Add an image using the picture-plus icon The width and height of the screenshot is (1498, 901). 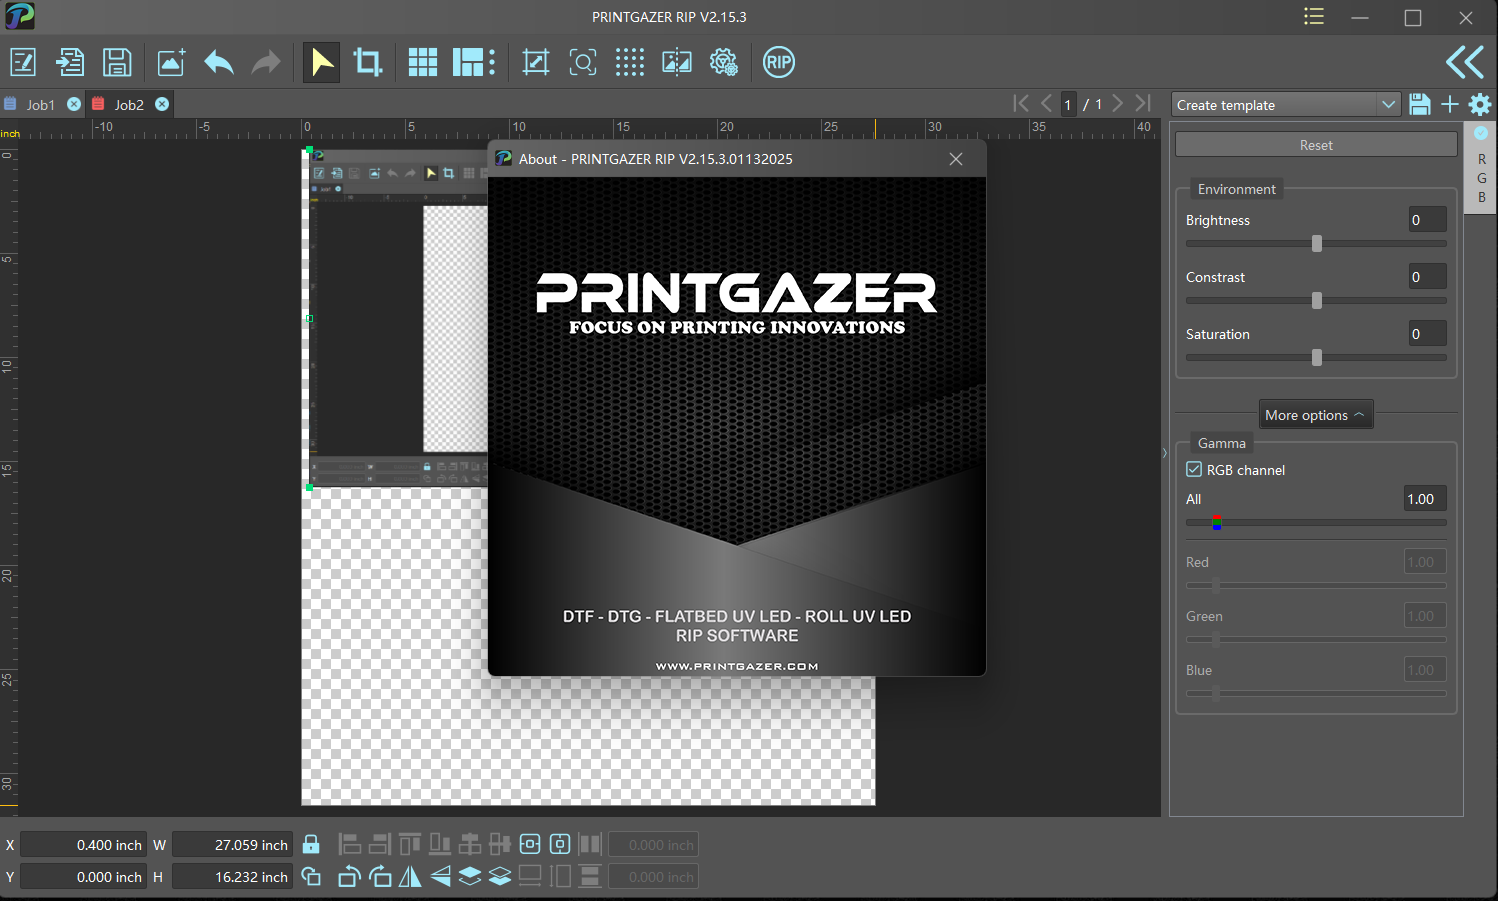point(171,62)
